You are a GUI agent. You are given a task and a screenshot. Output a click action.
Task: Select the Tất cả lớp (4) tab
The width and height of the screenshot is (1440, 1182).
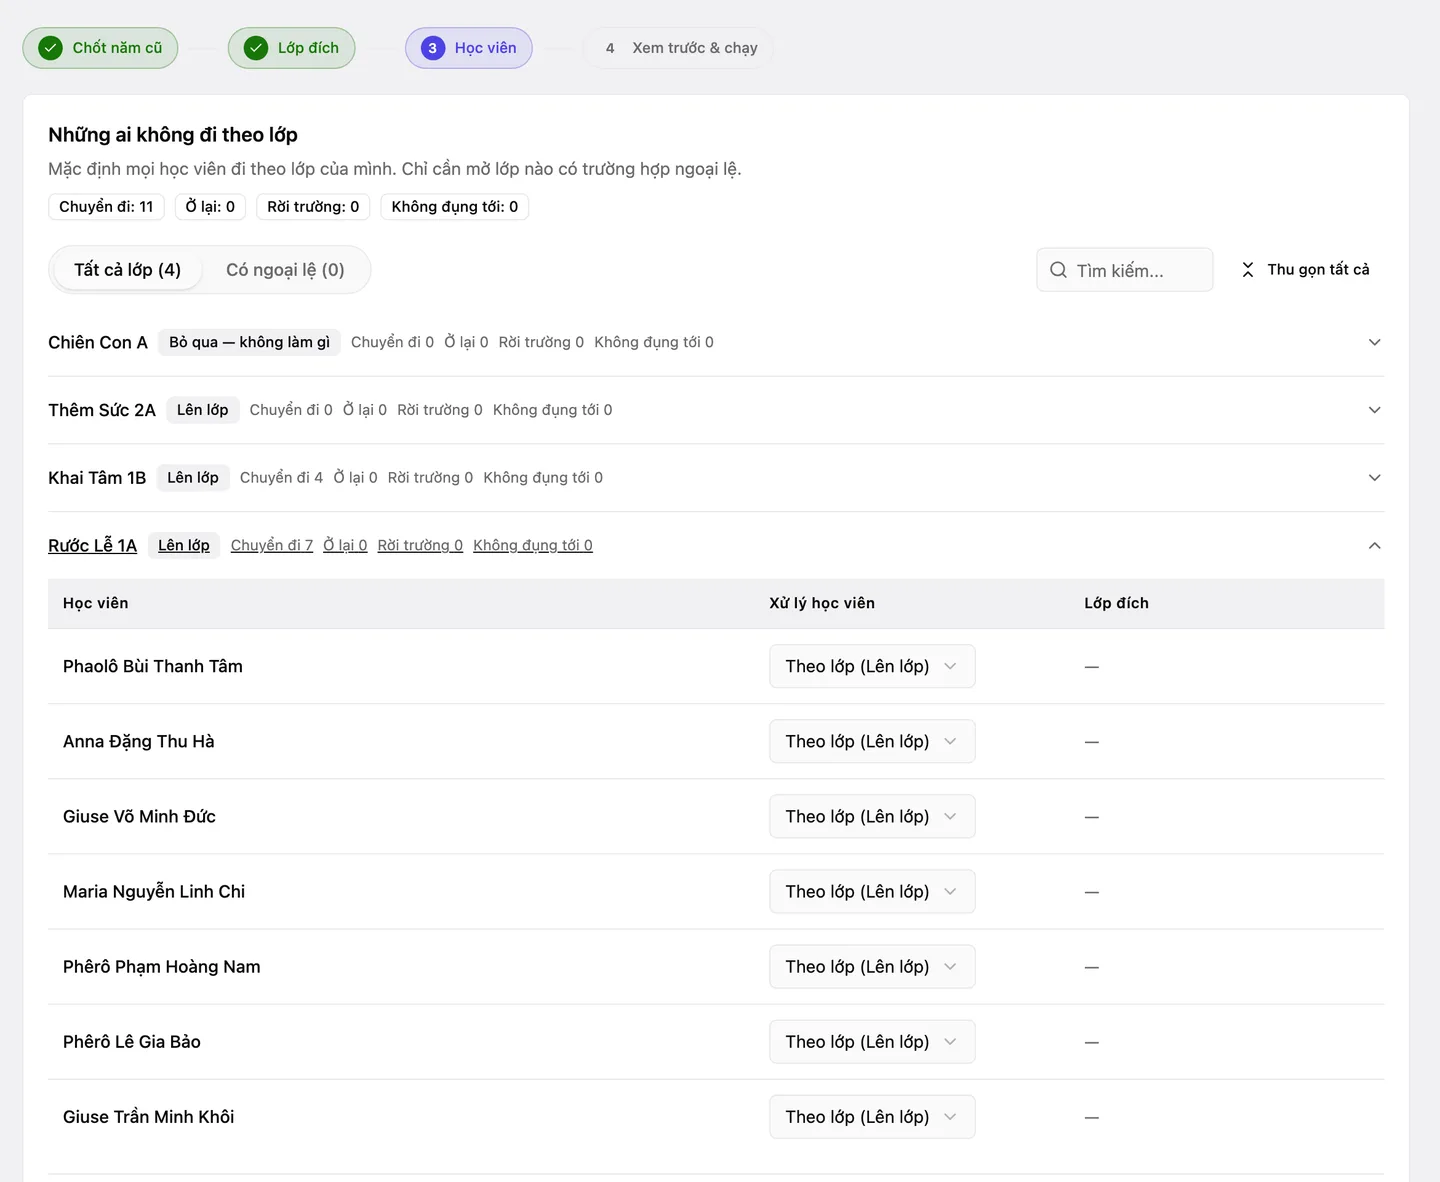click(x=127, y=270)
